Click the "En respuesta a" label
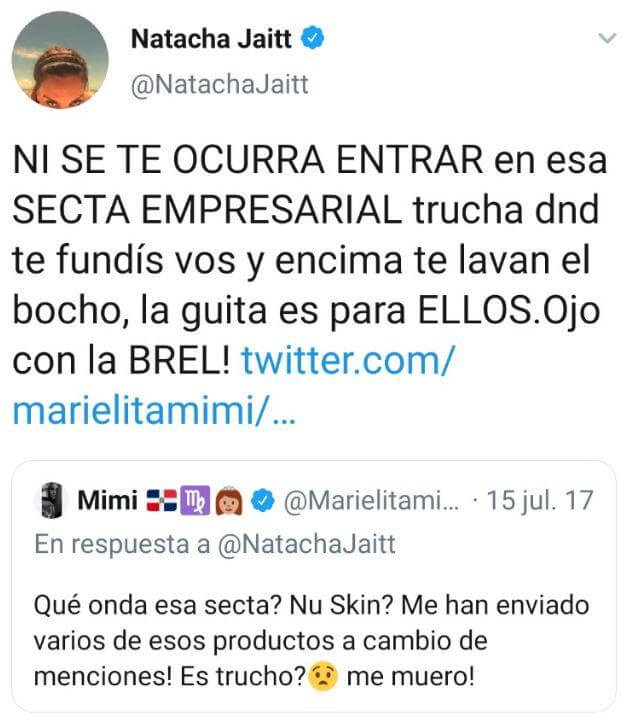Screen dimensions: 627x723 coord(122,545)
